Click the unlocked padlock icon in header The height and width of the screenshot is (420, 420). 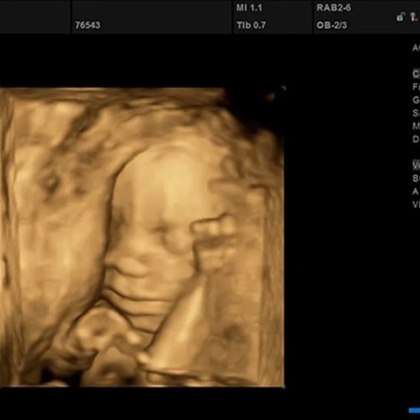tap(401, 17)
